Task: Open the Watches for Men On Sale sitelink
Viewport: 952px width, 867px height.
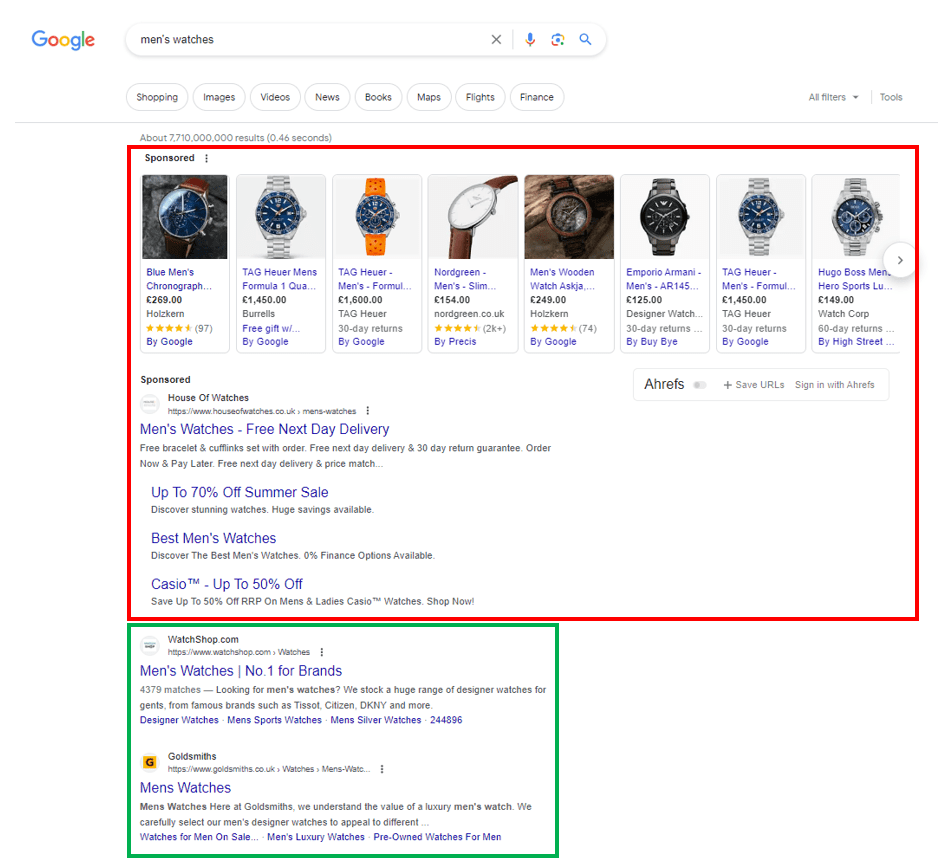Action: coord(199,837)
